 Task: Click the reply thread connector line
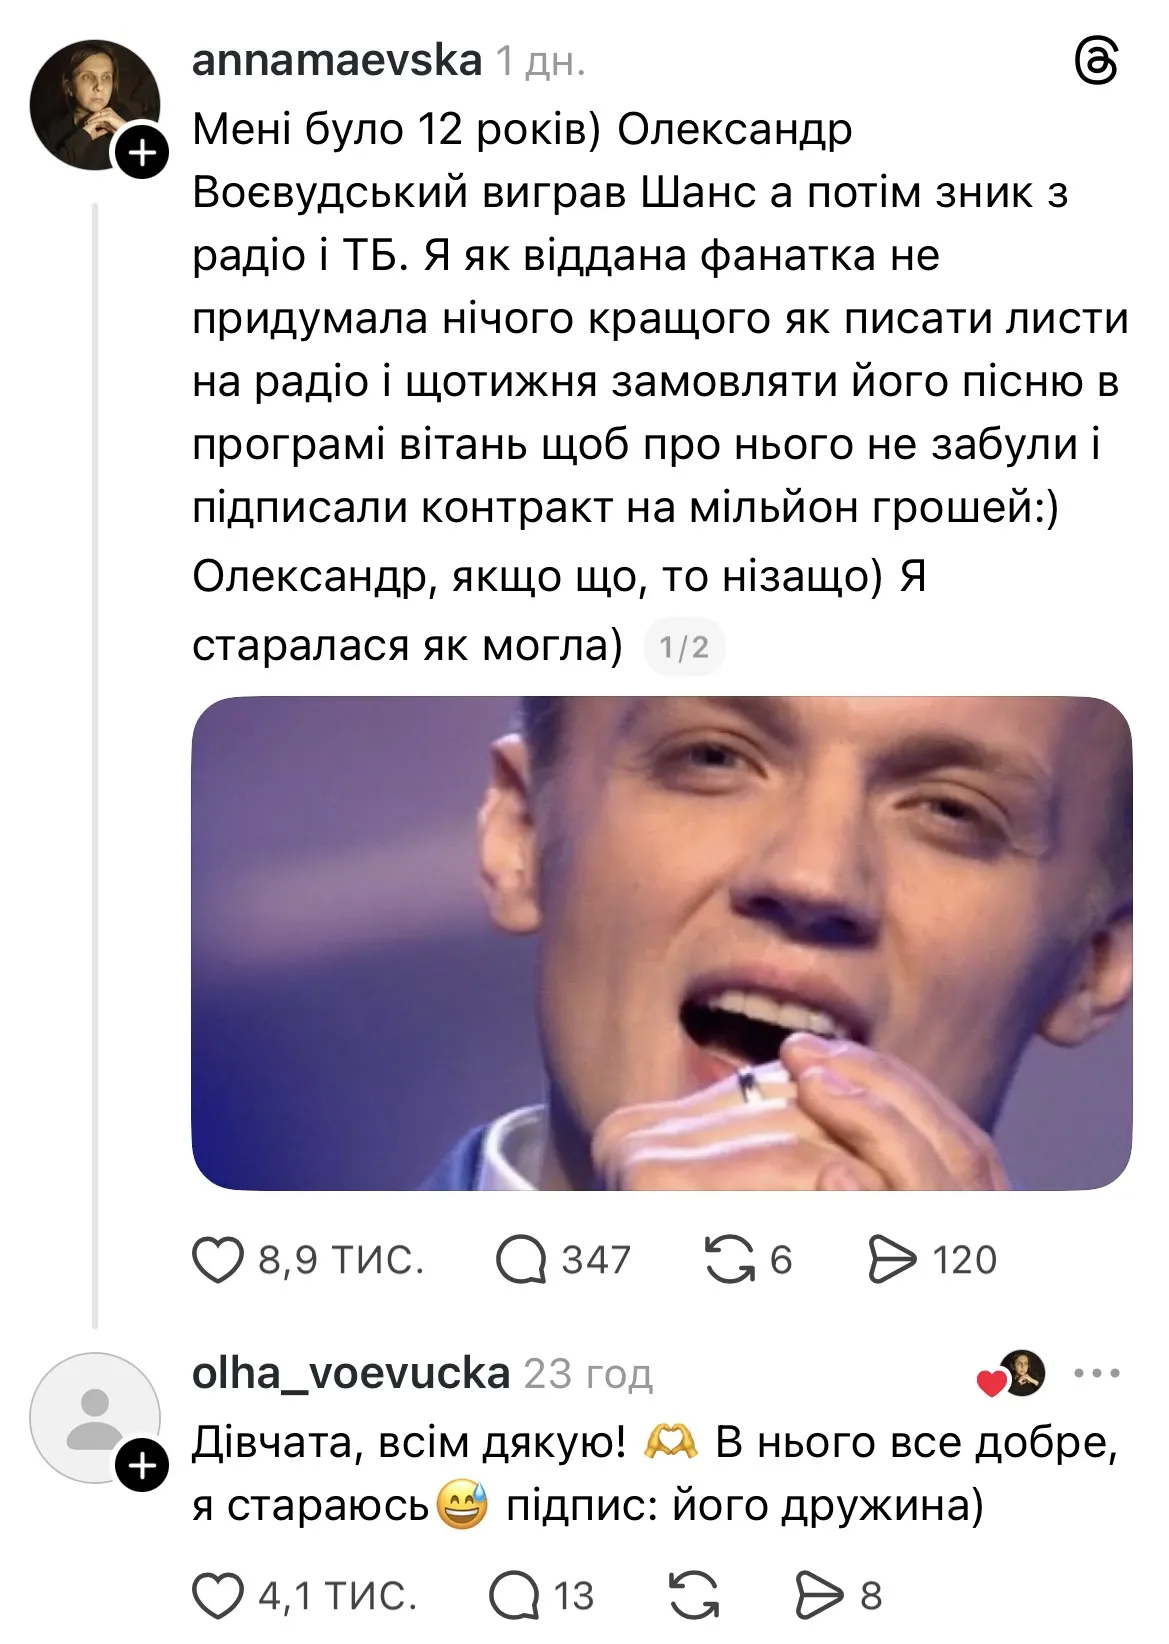pyautogui.click(x=96, y=760)
